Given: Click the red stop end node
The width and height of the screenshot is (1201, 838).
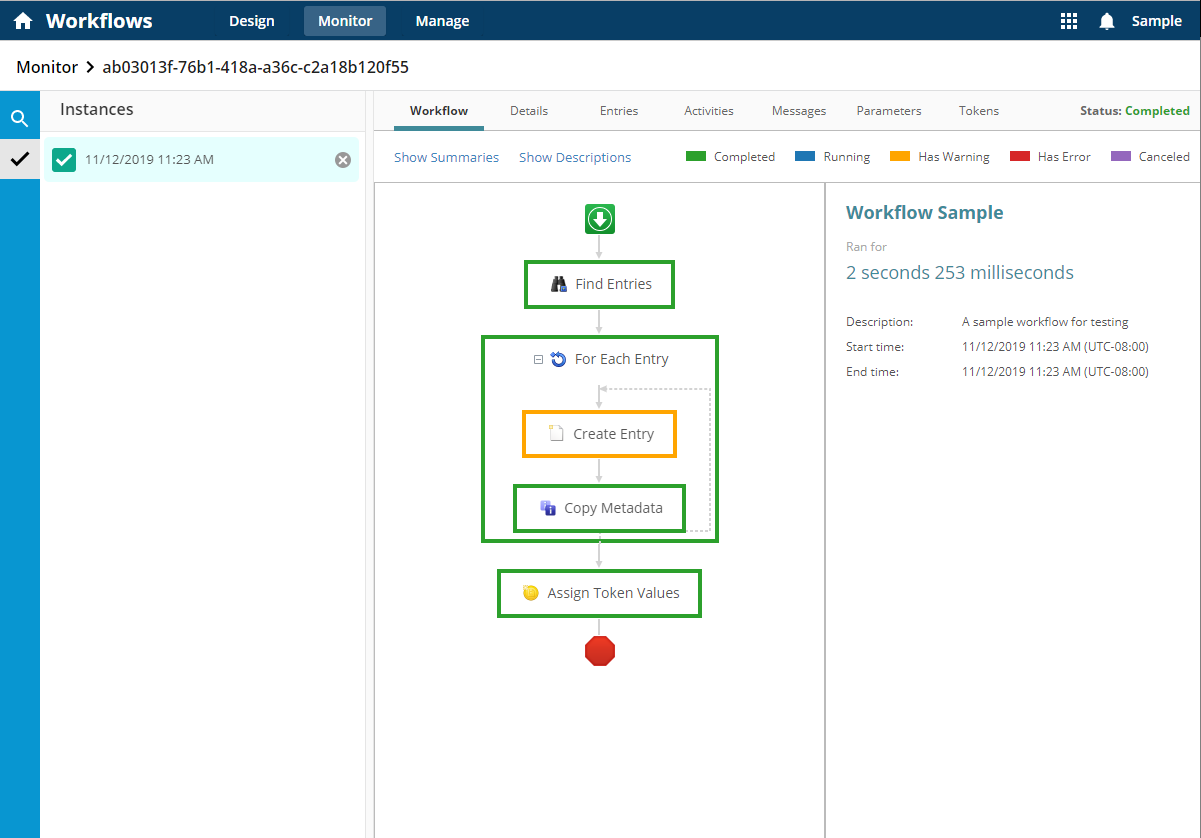Looking at the screenshot, I should tap(600, 651).
